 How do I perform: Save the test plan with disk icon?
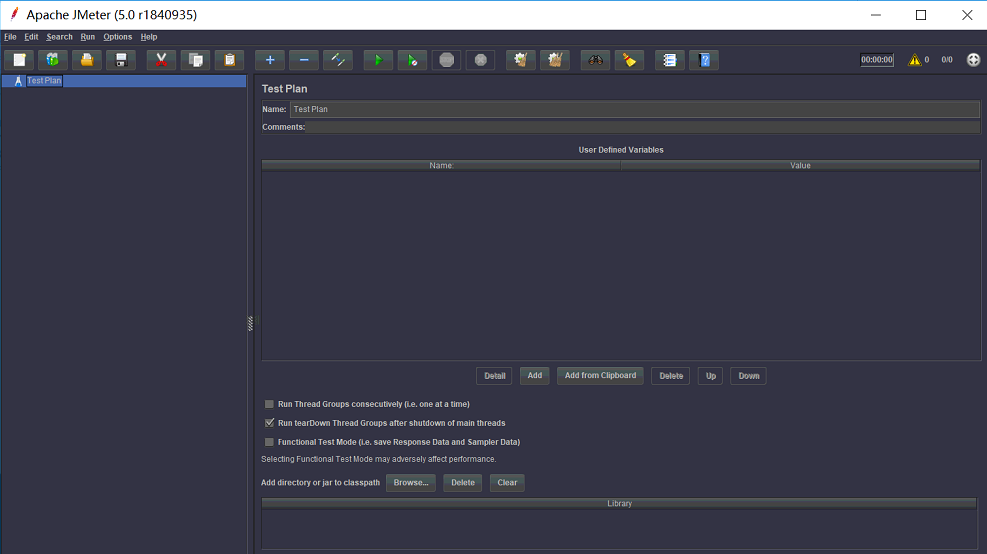(121, 60)
